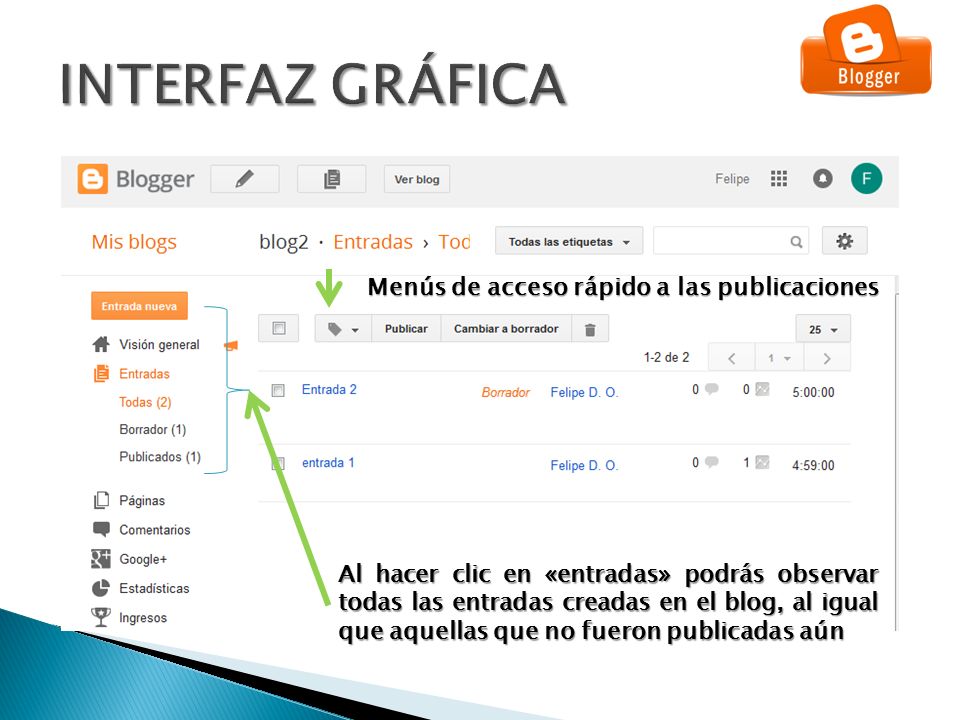Click the Publicar button

click(406, 329)
